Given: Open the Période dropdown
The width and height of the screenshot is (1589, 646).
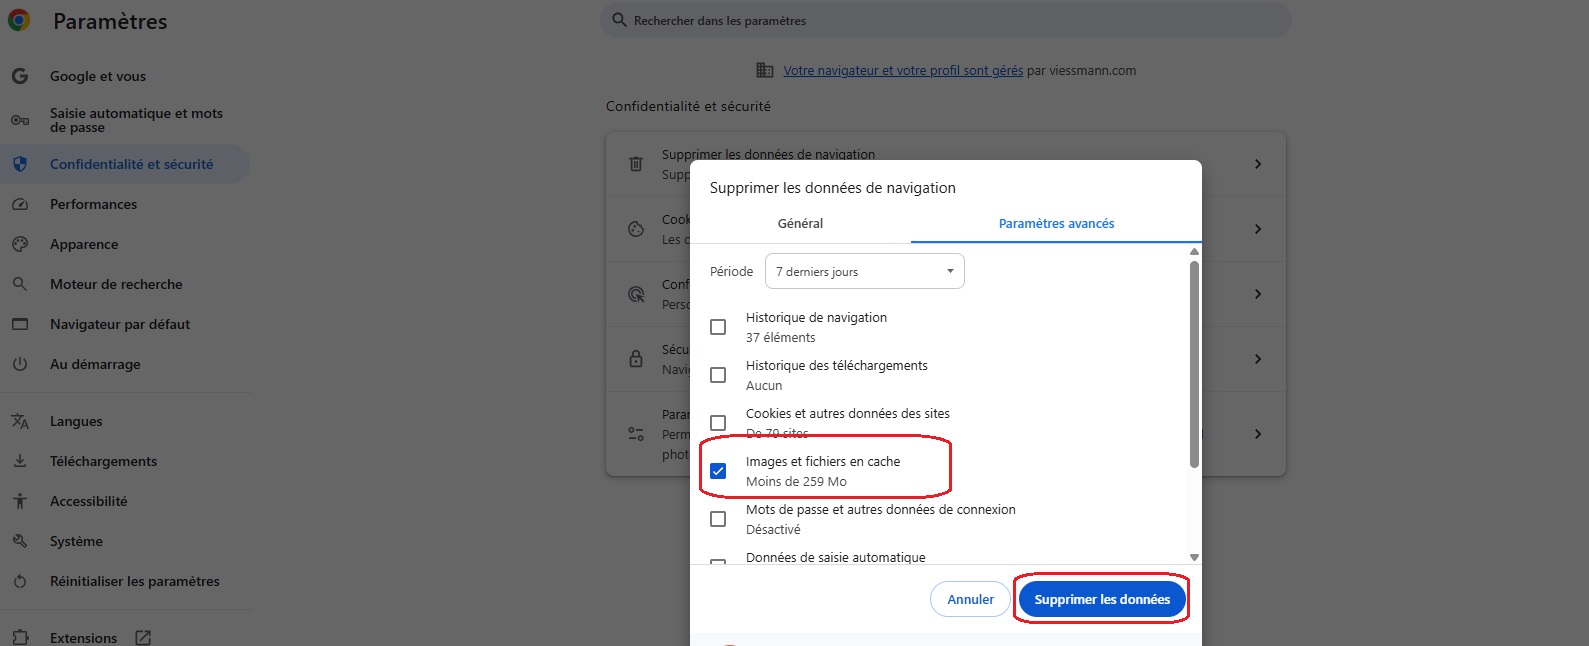Looking at the screenshot, I should coord(864,271).
